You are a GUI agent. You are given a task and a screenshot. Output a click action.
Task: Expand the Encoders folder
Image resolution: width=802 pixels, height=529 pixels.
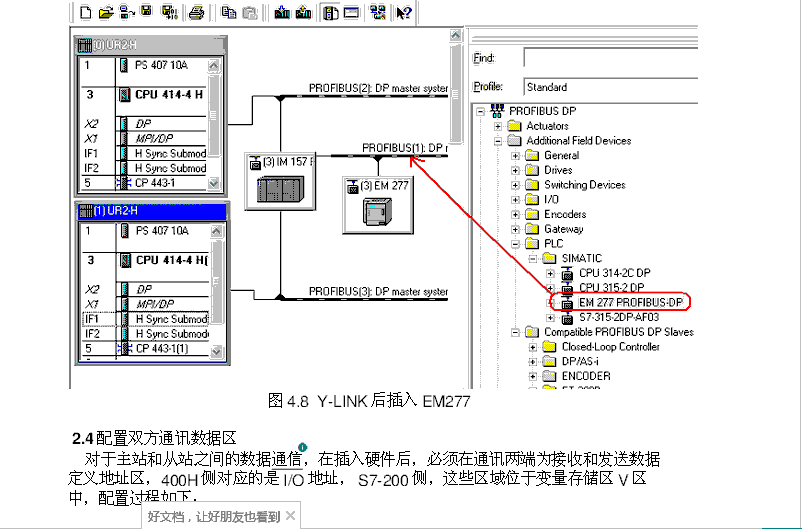click(515, 214)
